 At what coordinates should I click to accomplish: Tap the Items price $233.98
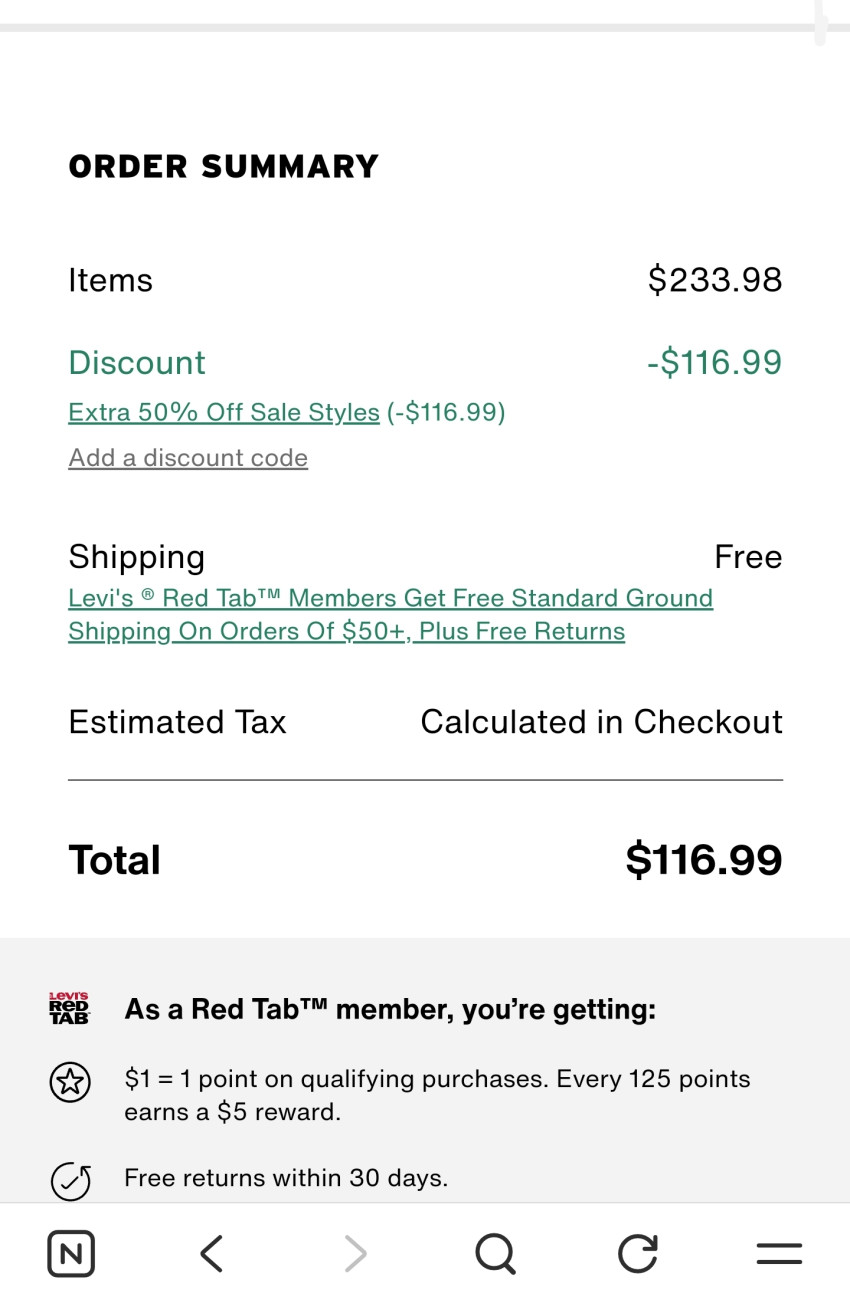click(x=714, y=280)
